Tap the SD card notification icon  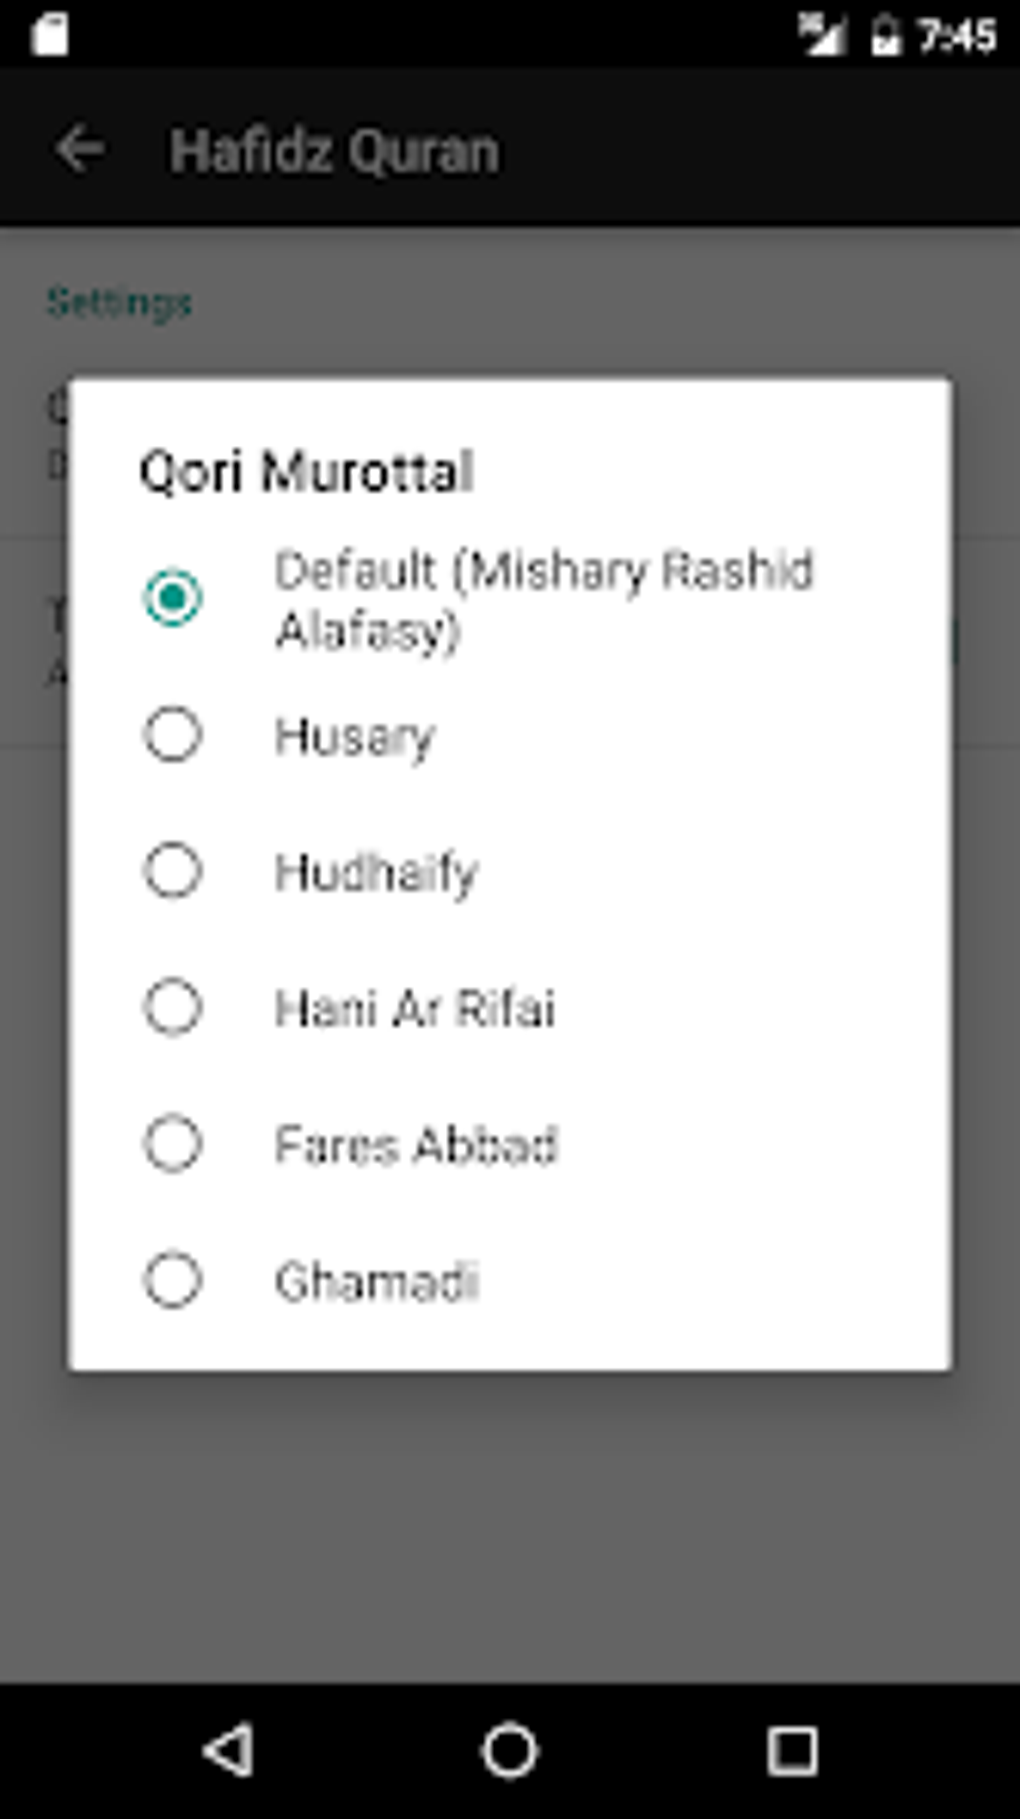coord(49,35)
